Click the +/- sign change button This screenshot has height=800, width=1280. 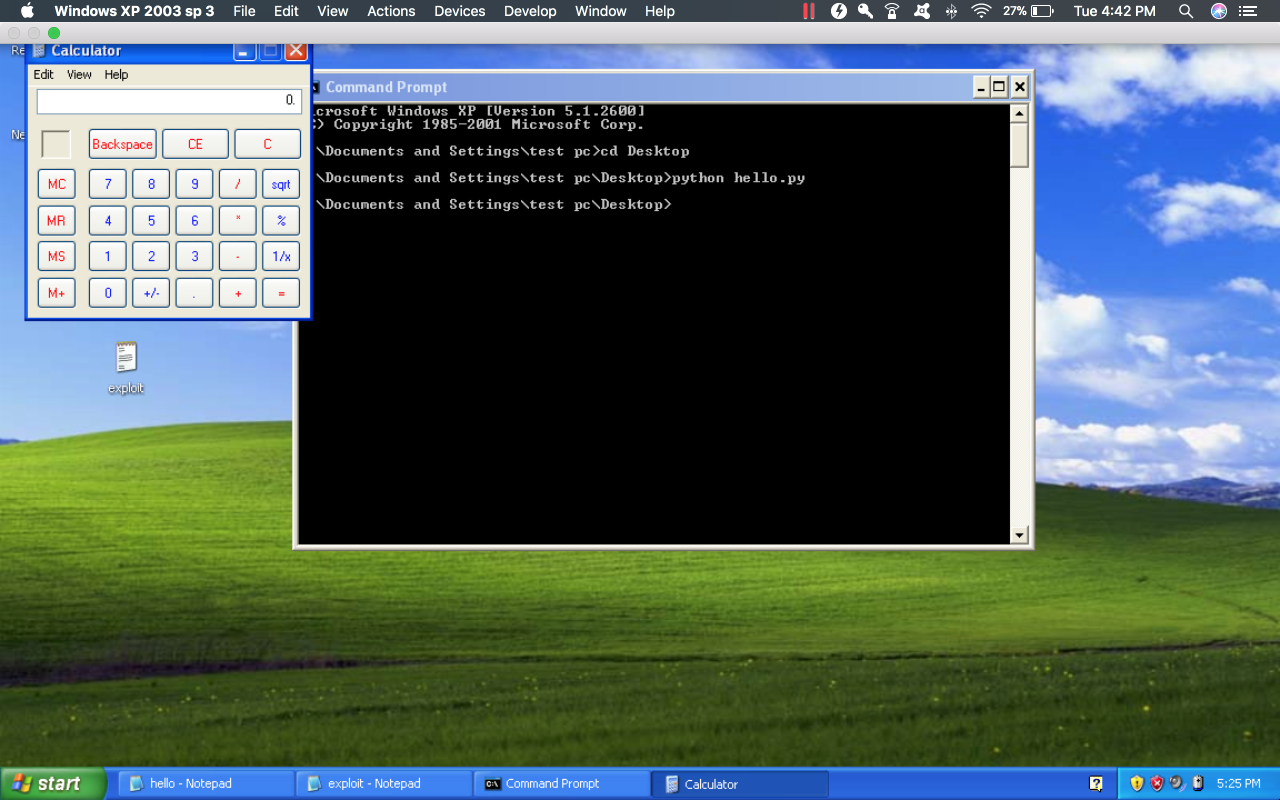151,293
